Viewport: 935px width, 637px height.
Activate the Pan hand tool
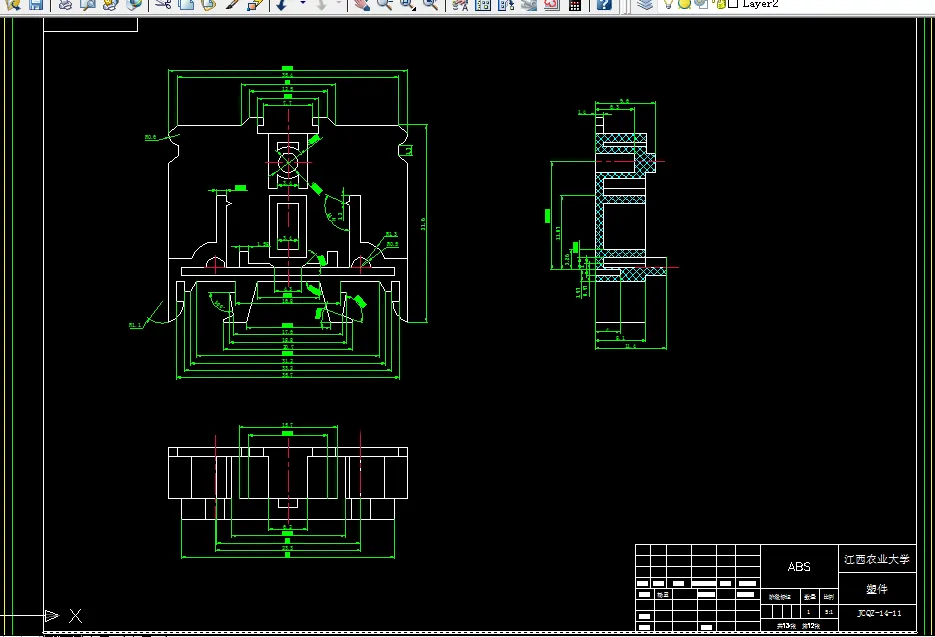point(361,4)
